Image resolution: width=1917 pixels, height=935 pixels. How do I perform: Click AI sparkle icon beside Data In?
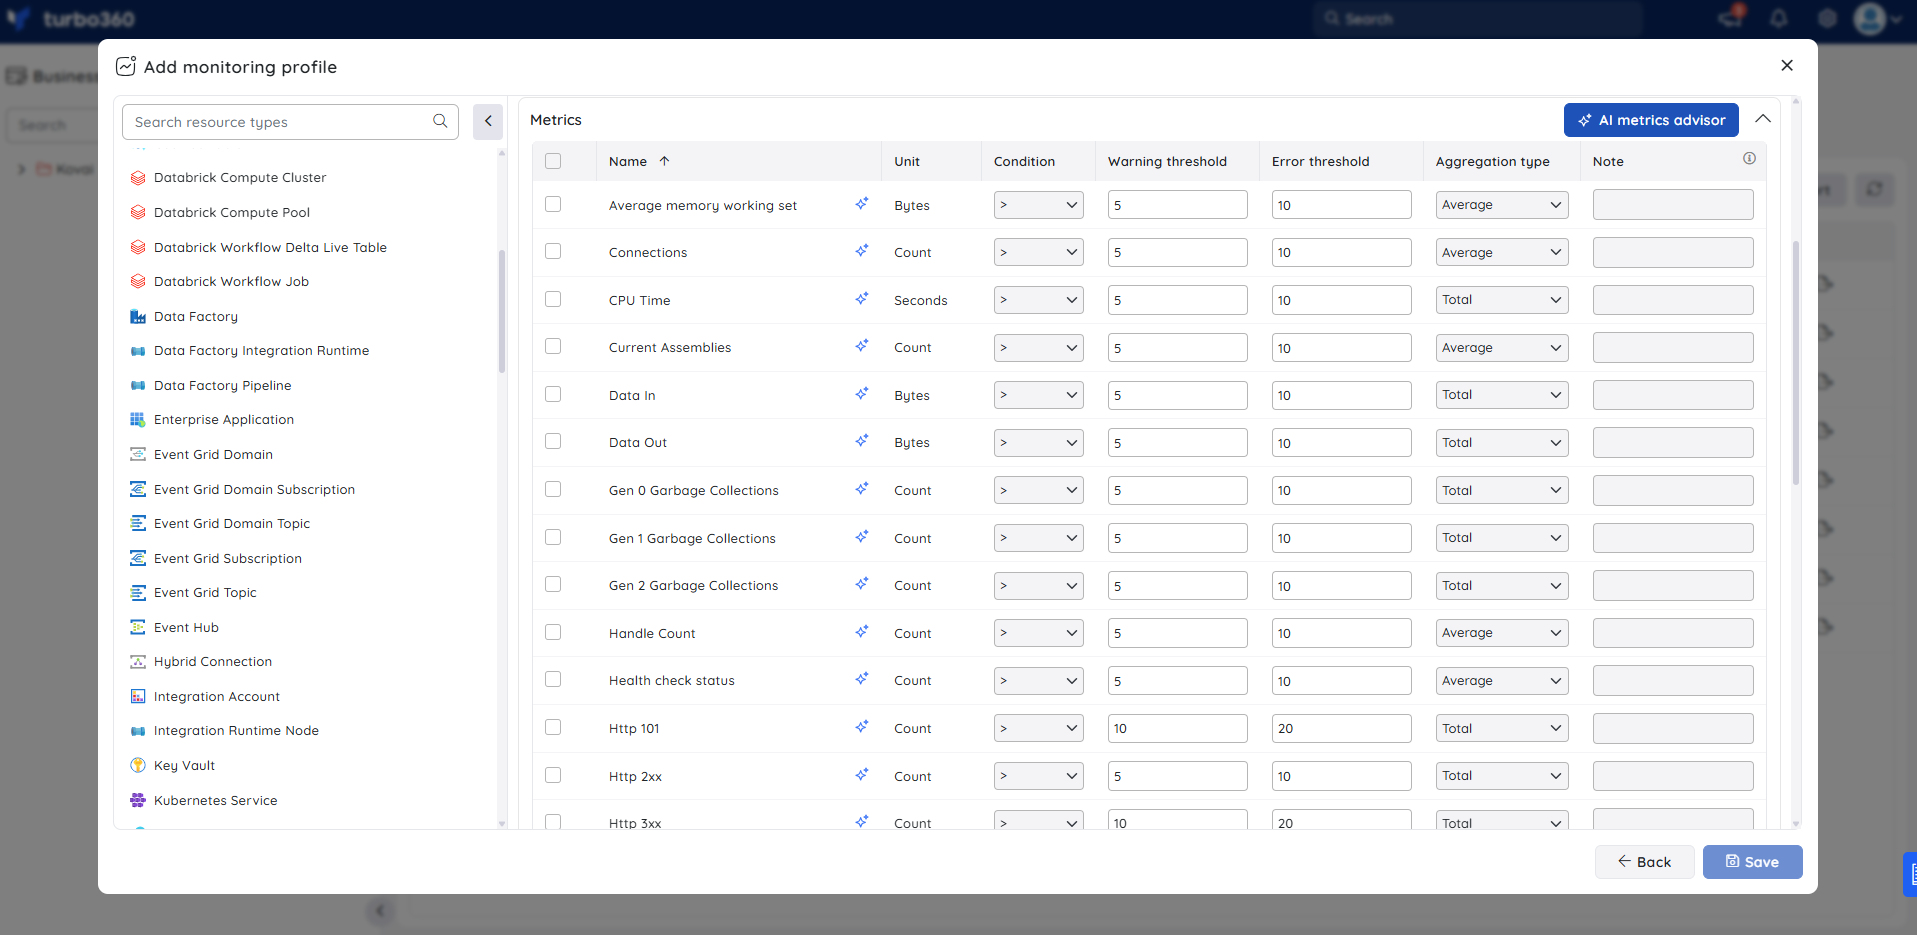(x=861, y=394)
